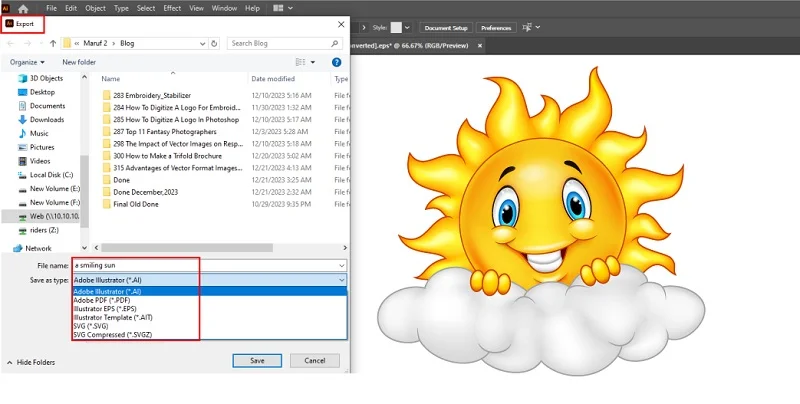Choose Adobe Illustrator (*.AI) format option

coord(210,292)
